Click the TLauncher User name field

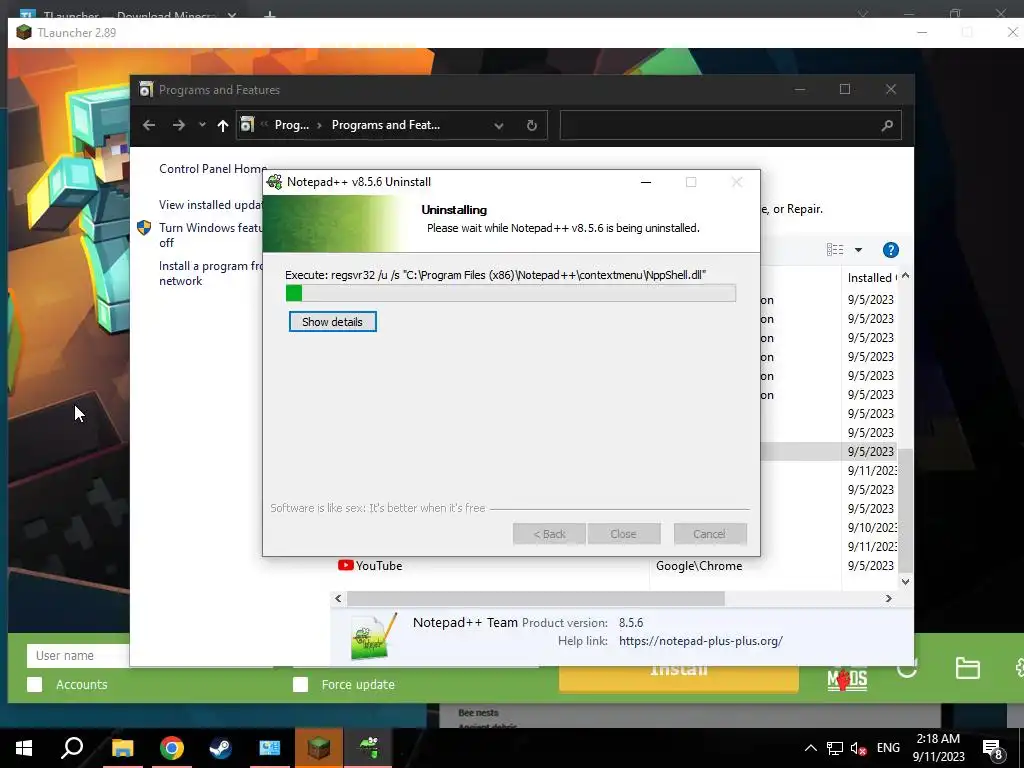tap(78, 655)
